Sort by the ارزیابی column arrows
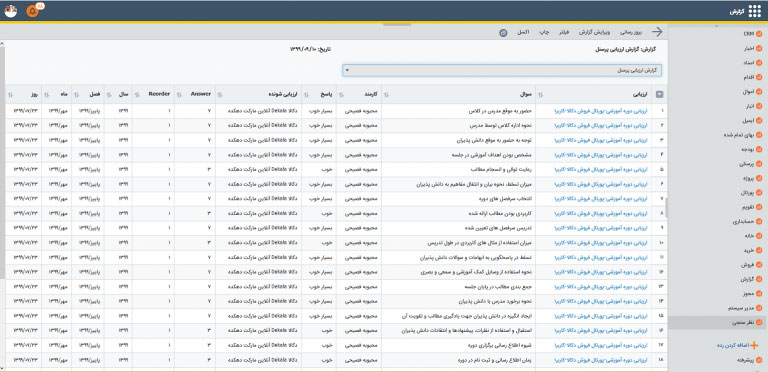The image size is (768, 372). click(541, 95)
